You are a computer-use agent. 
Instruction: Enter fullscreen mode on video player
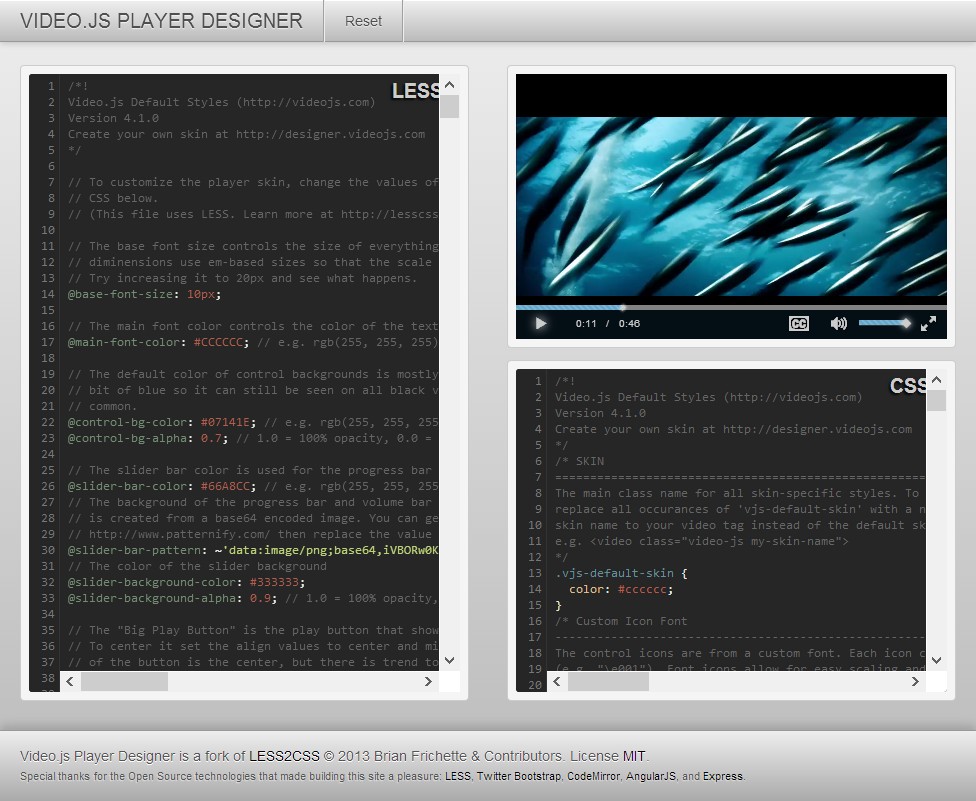928,324
